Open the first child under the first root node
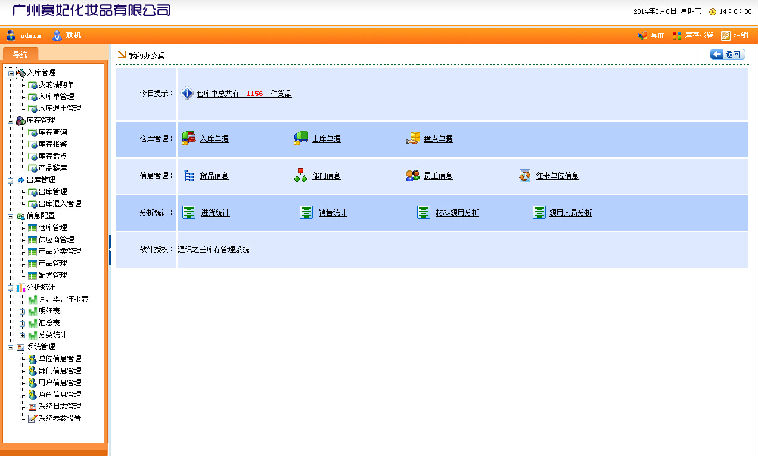This screenshot has width=758, height=456. [x=56, y=85]
